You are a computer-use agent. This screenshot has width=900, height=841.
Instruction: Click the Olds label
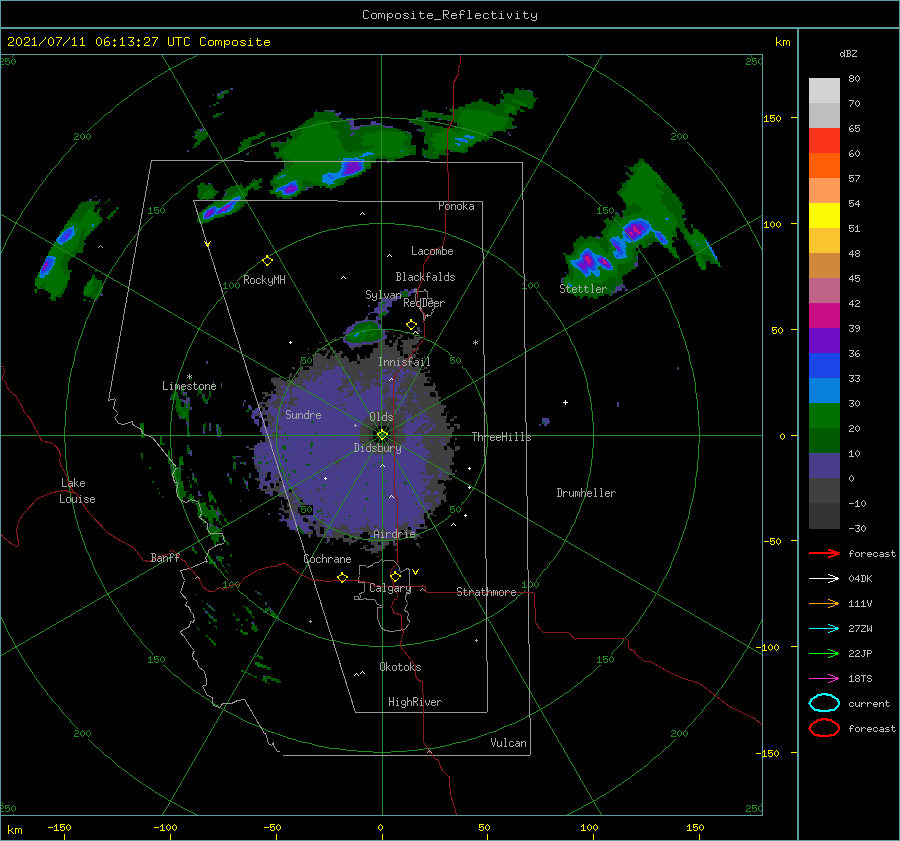point(381,417)
